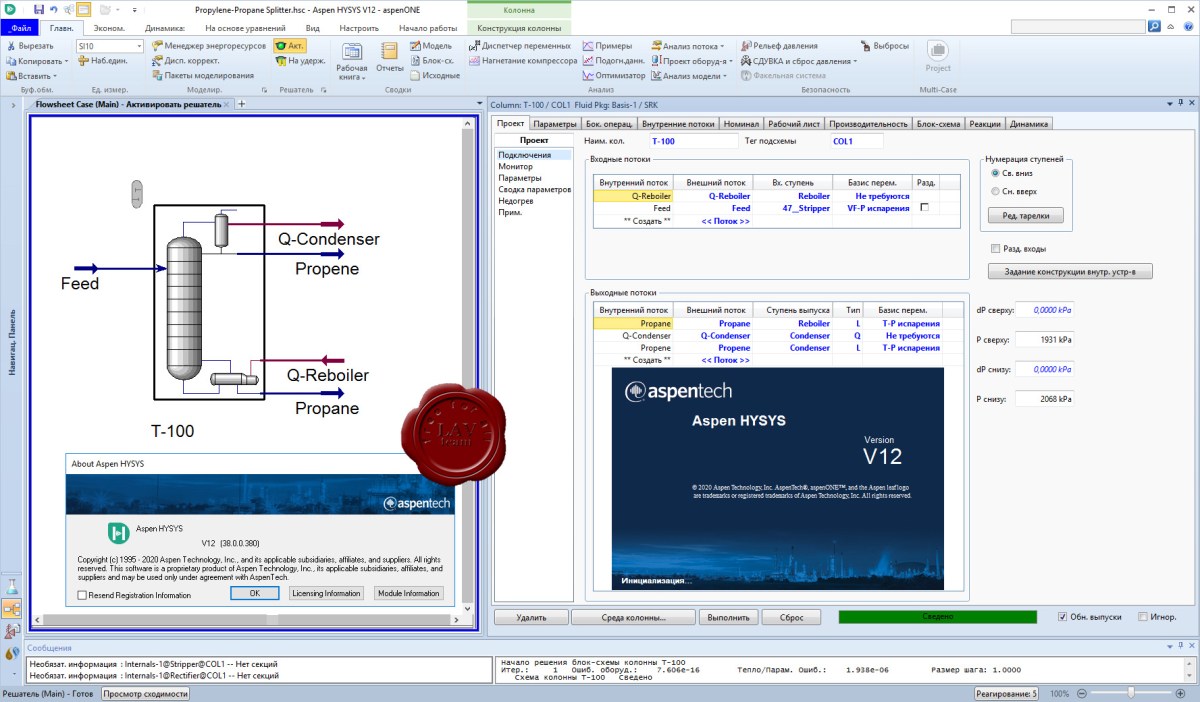This screenshot has height=702, width=1200.
Task: Toggle the Разд. checkbox in Feed row
Action: click(924, 208)
